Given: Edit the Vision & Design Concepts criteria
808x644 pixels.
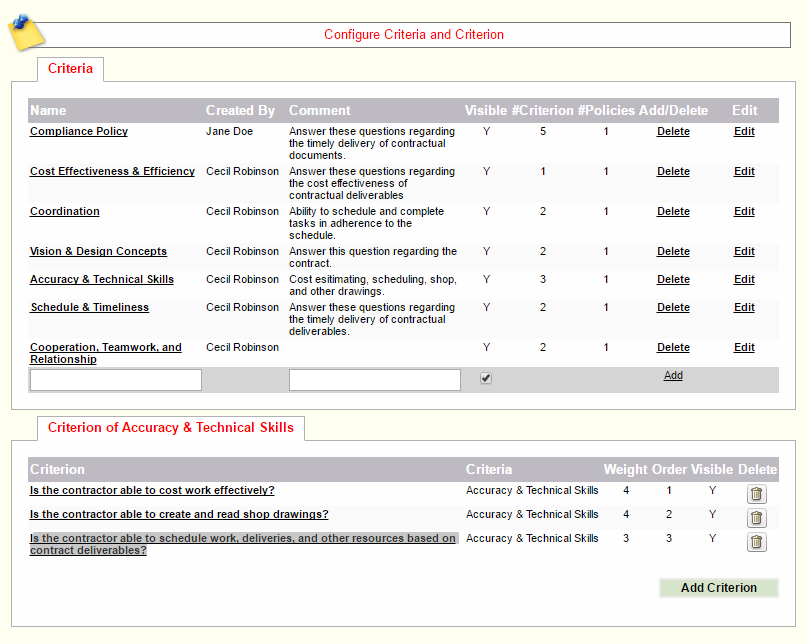Looking at the screenshot, I should pos(744,252).
